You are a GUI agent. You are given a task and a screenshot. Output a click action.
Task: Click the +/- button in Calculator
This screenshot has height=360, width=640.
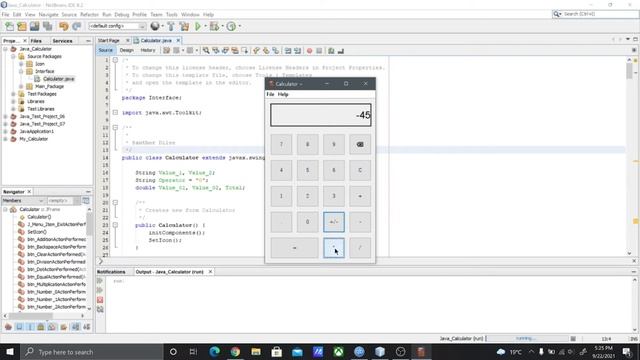(x=333, y=222)
